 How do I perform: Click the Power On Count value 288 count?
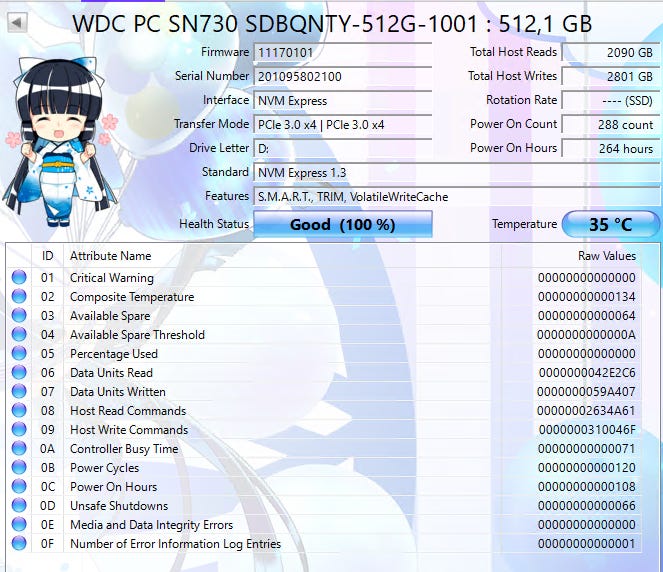coord(610,125)
